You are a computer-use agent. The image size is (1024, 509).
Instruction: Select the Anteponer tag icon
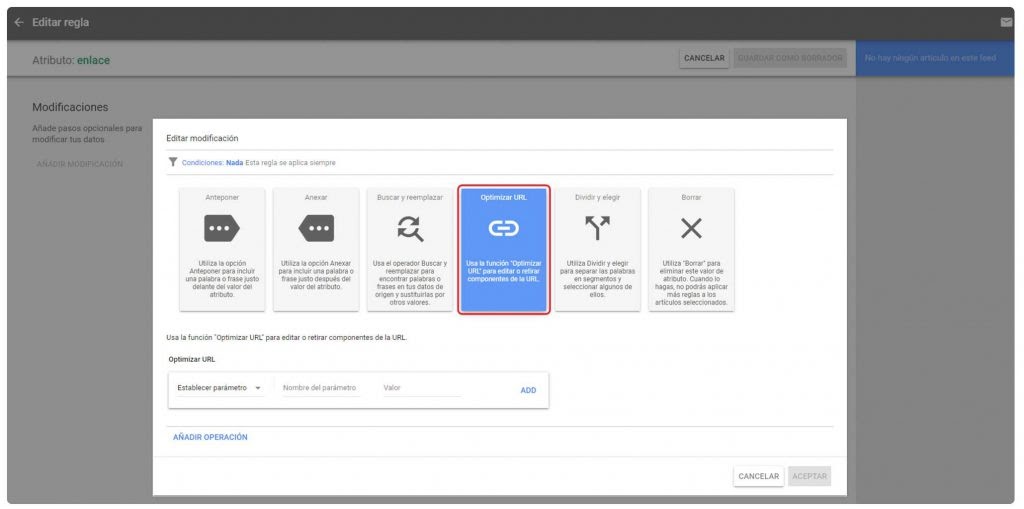(x=222, y=228)
